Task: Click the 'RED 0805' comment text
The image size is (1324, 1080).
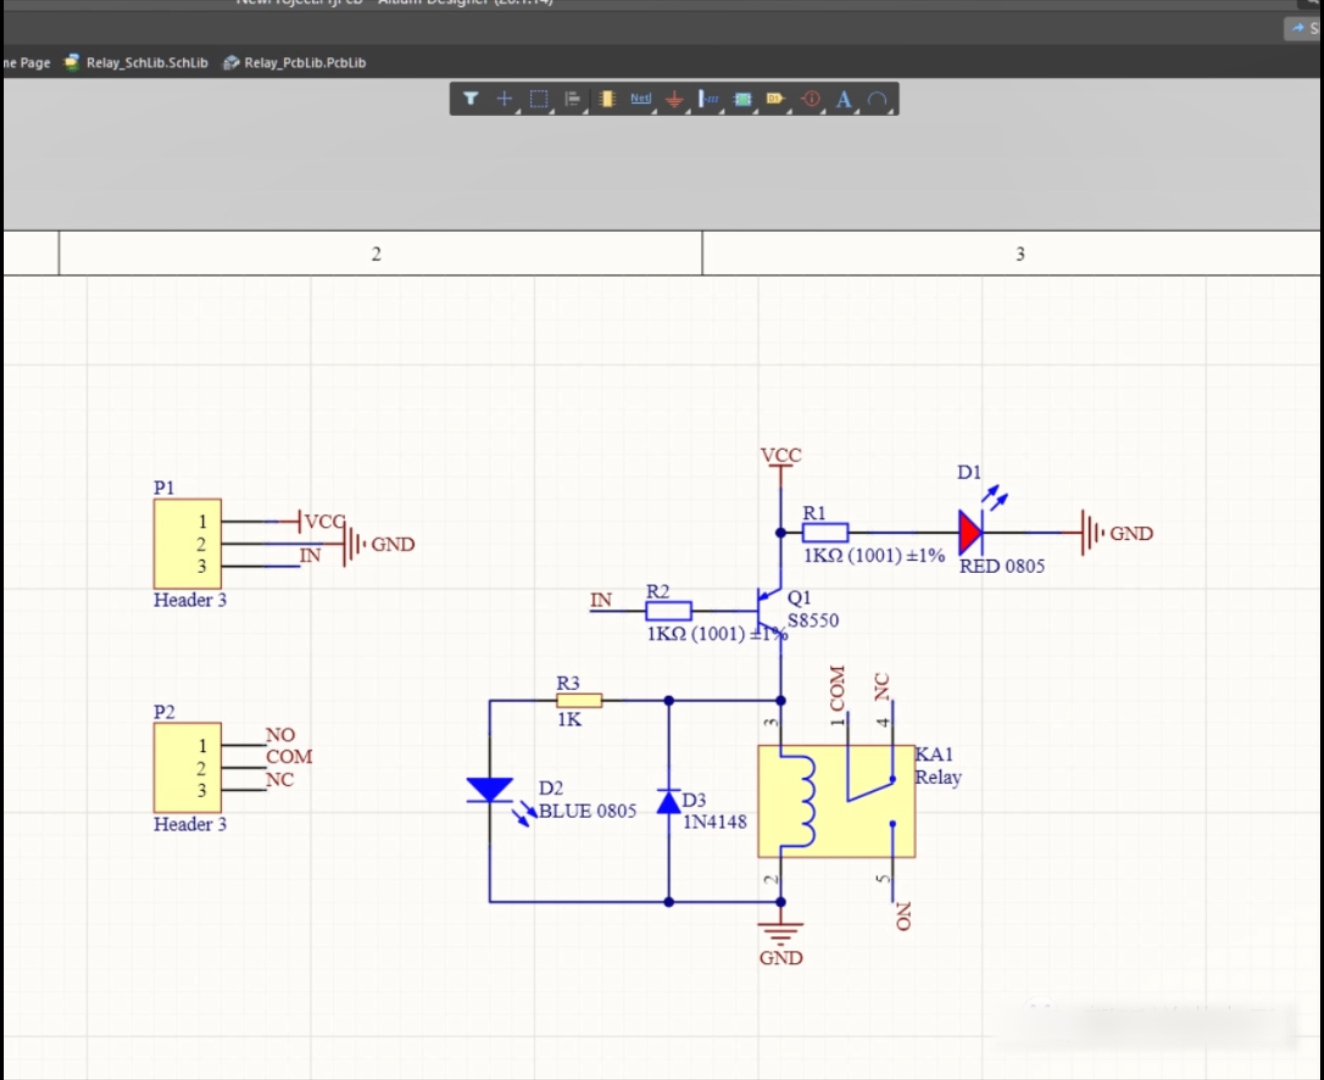Action: pos(1002,566)
